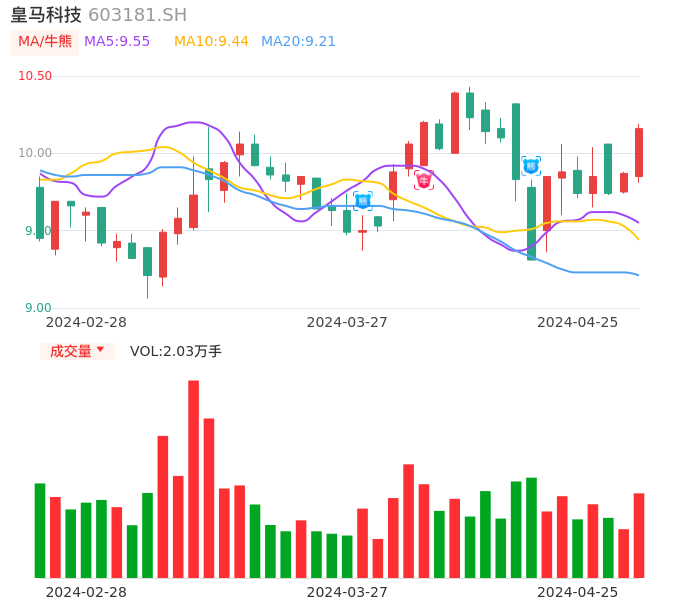686x606 pixels.
Task: Select the MA/牛熊 indicator tab
Action: tap(45, 42)
